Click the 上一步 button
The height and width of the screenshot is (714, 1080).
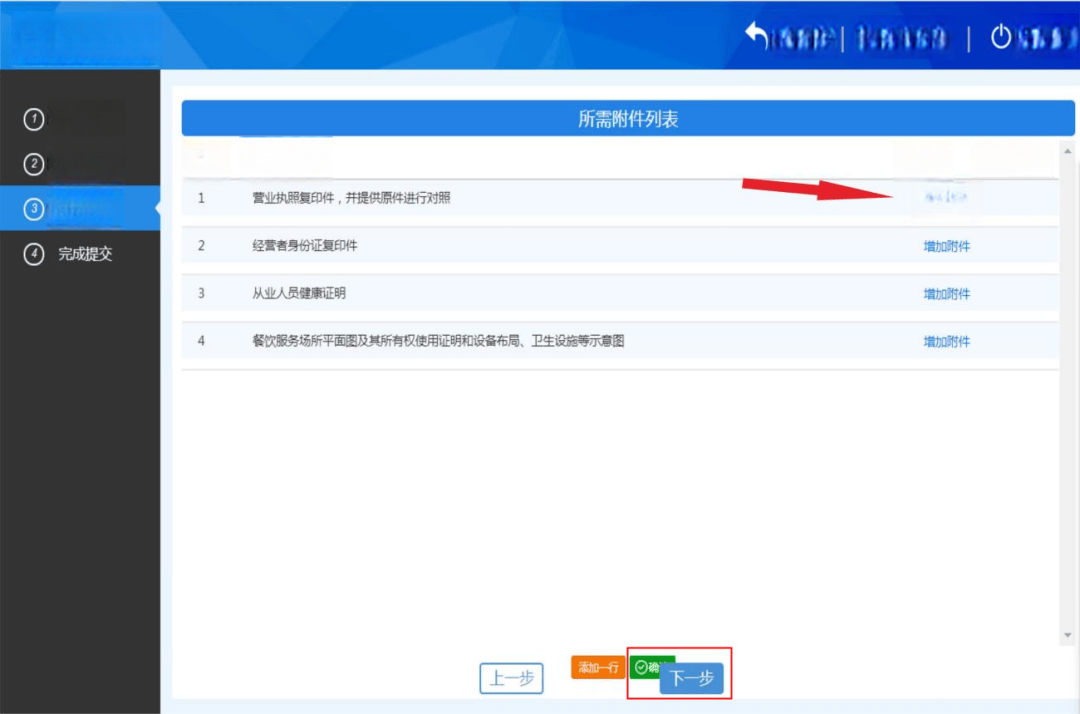pyautogui.click(x=511, y=678)
